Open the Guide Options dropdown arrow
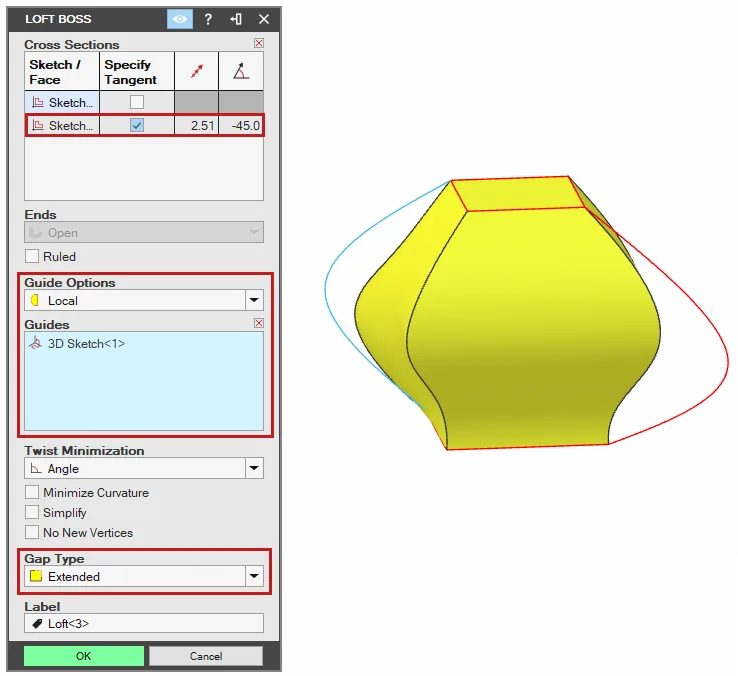 click(254, 300)
